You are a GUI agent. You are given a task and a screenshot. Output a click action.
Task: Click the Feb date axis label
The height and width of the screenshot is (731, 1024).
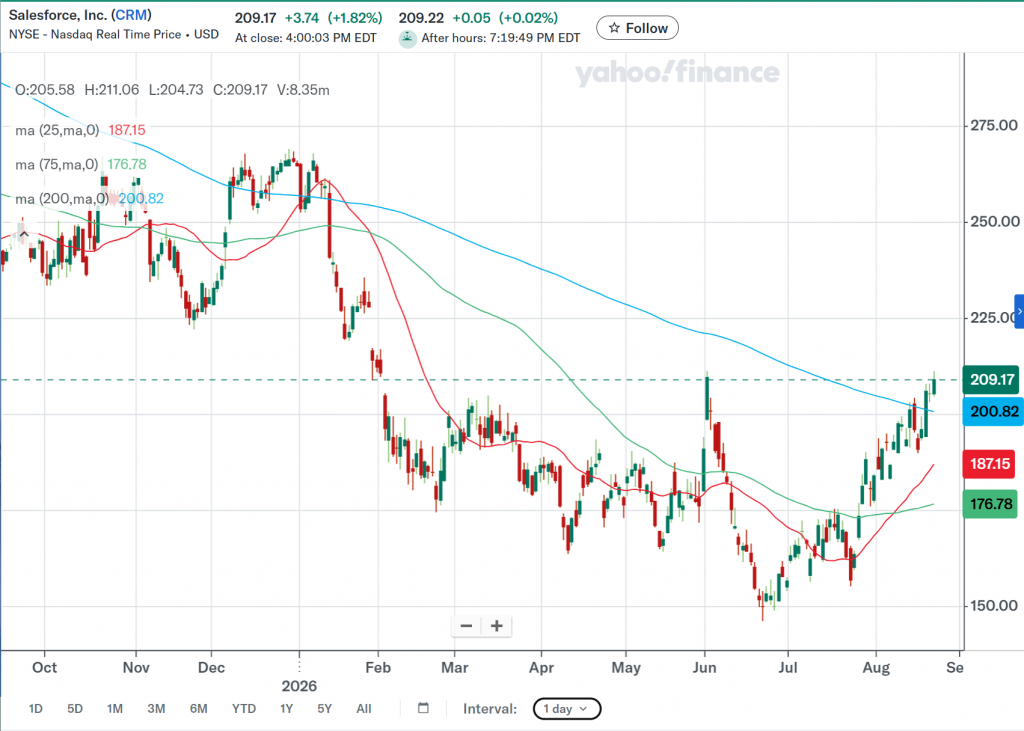378,668
